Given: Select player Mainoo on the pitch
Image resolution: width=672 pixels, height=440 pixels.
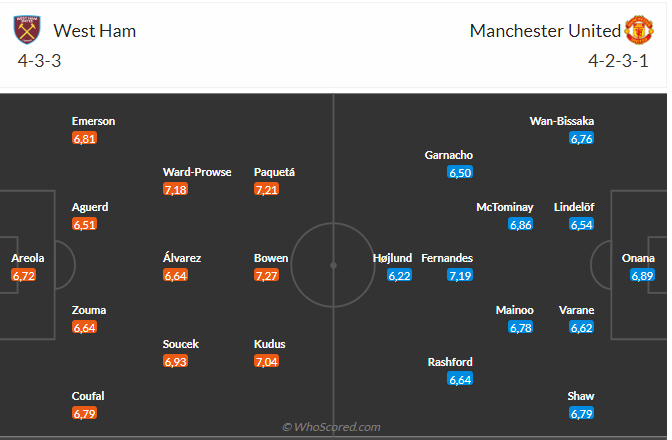Looking at the screenshot, I should pos(515,310).
